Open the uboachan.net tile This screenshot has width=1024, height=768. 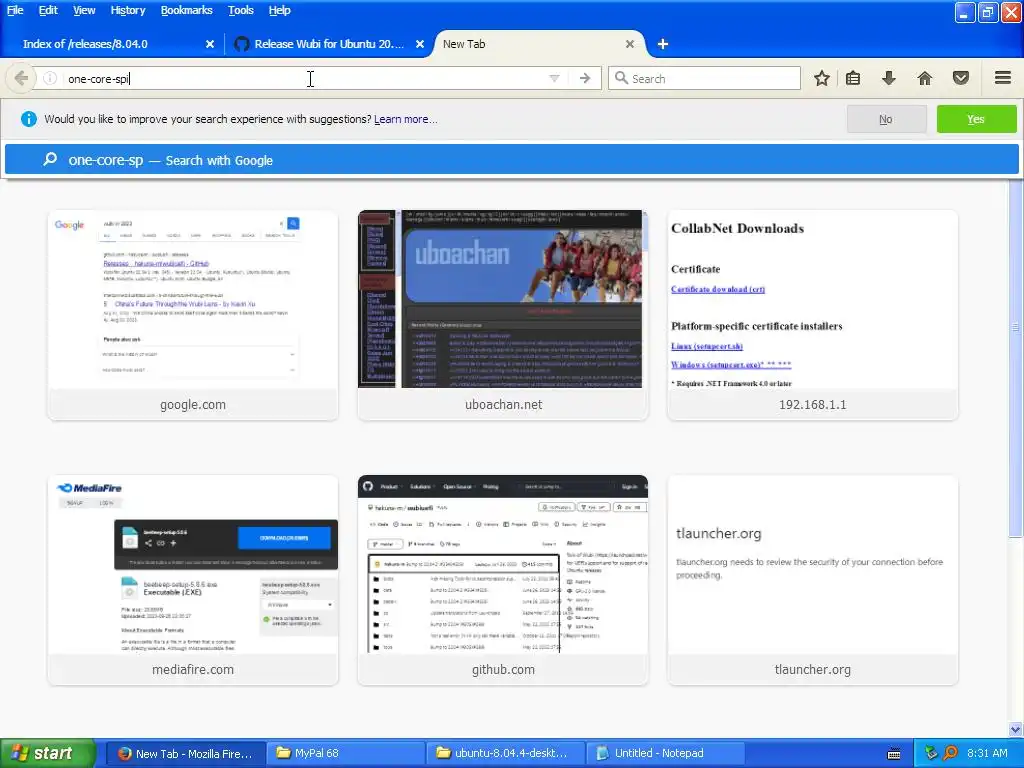(503, 315)
